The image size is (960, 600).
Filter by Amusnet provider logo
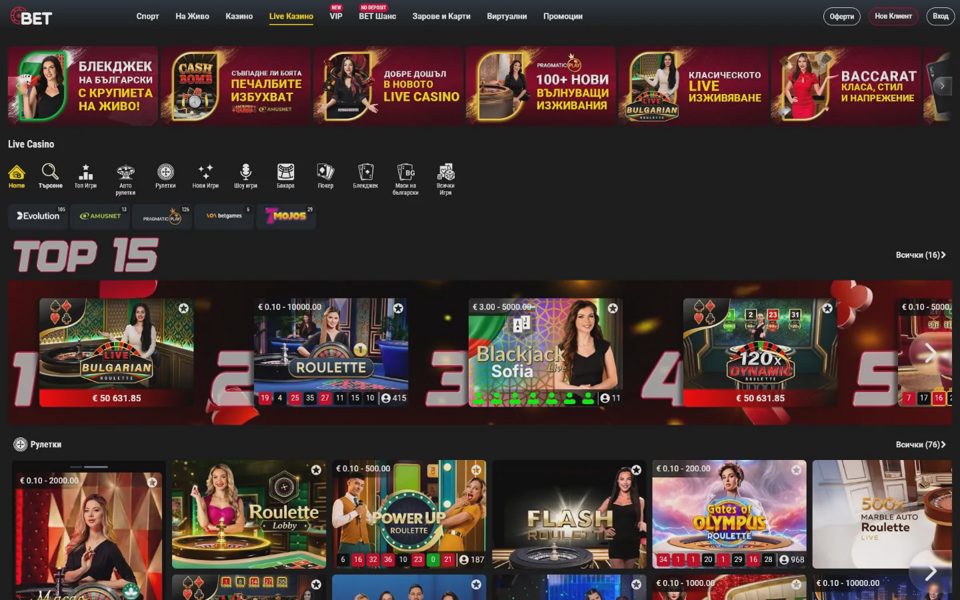100,217
